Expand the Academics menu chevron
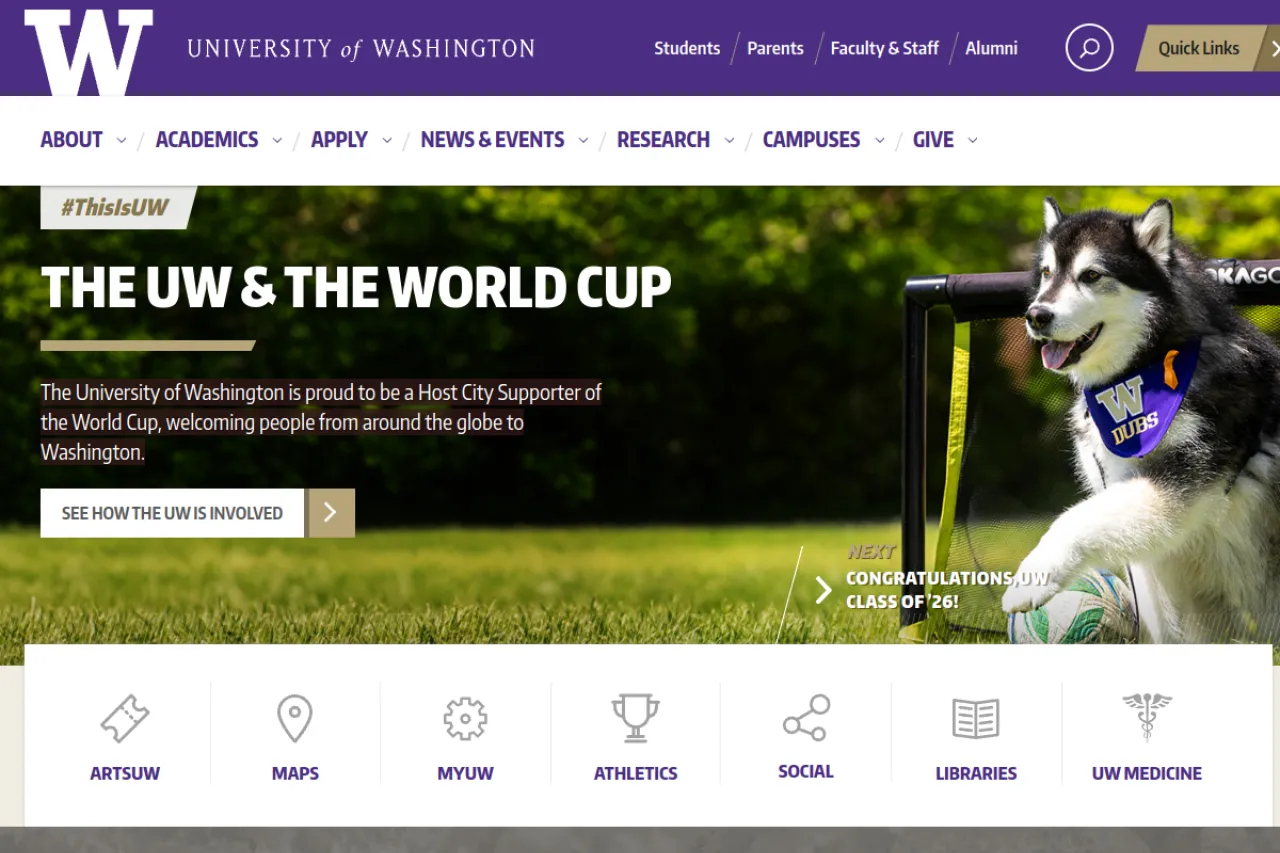 [x=277, y=140]
